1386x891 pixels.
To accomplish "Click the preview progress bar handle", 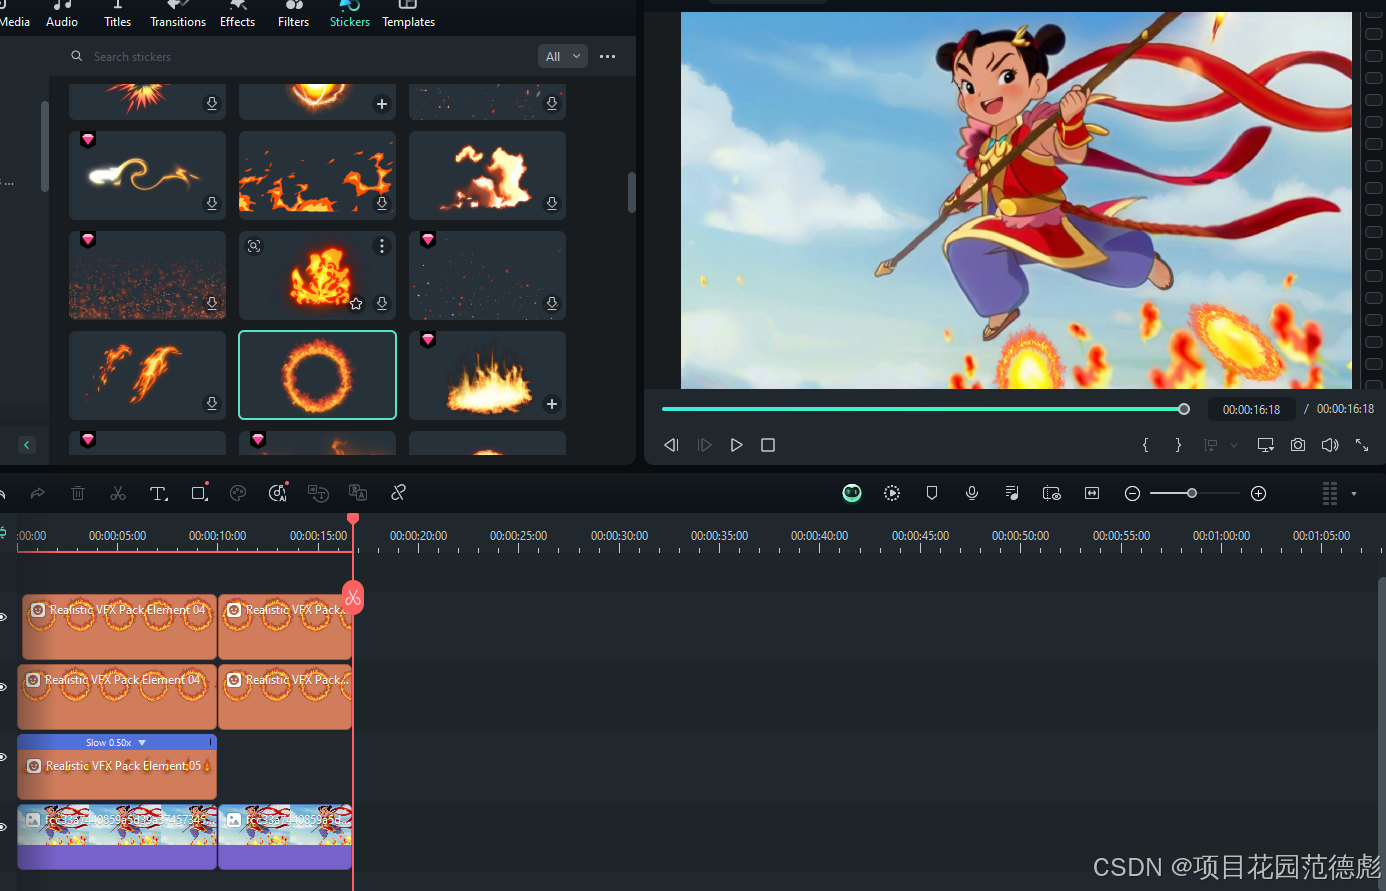I will 1184,409.
